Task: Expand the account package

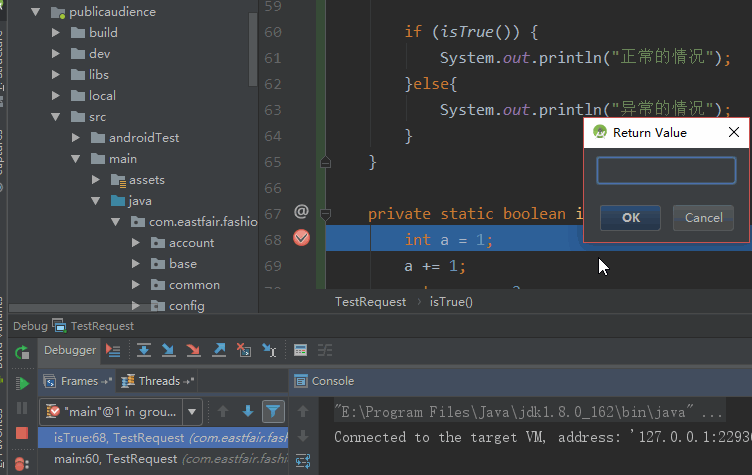Action: point(136,243)
